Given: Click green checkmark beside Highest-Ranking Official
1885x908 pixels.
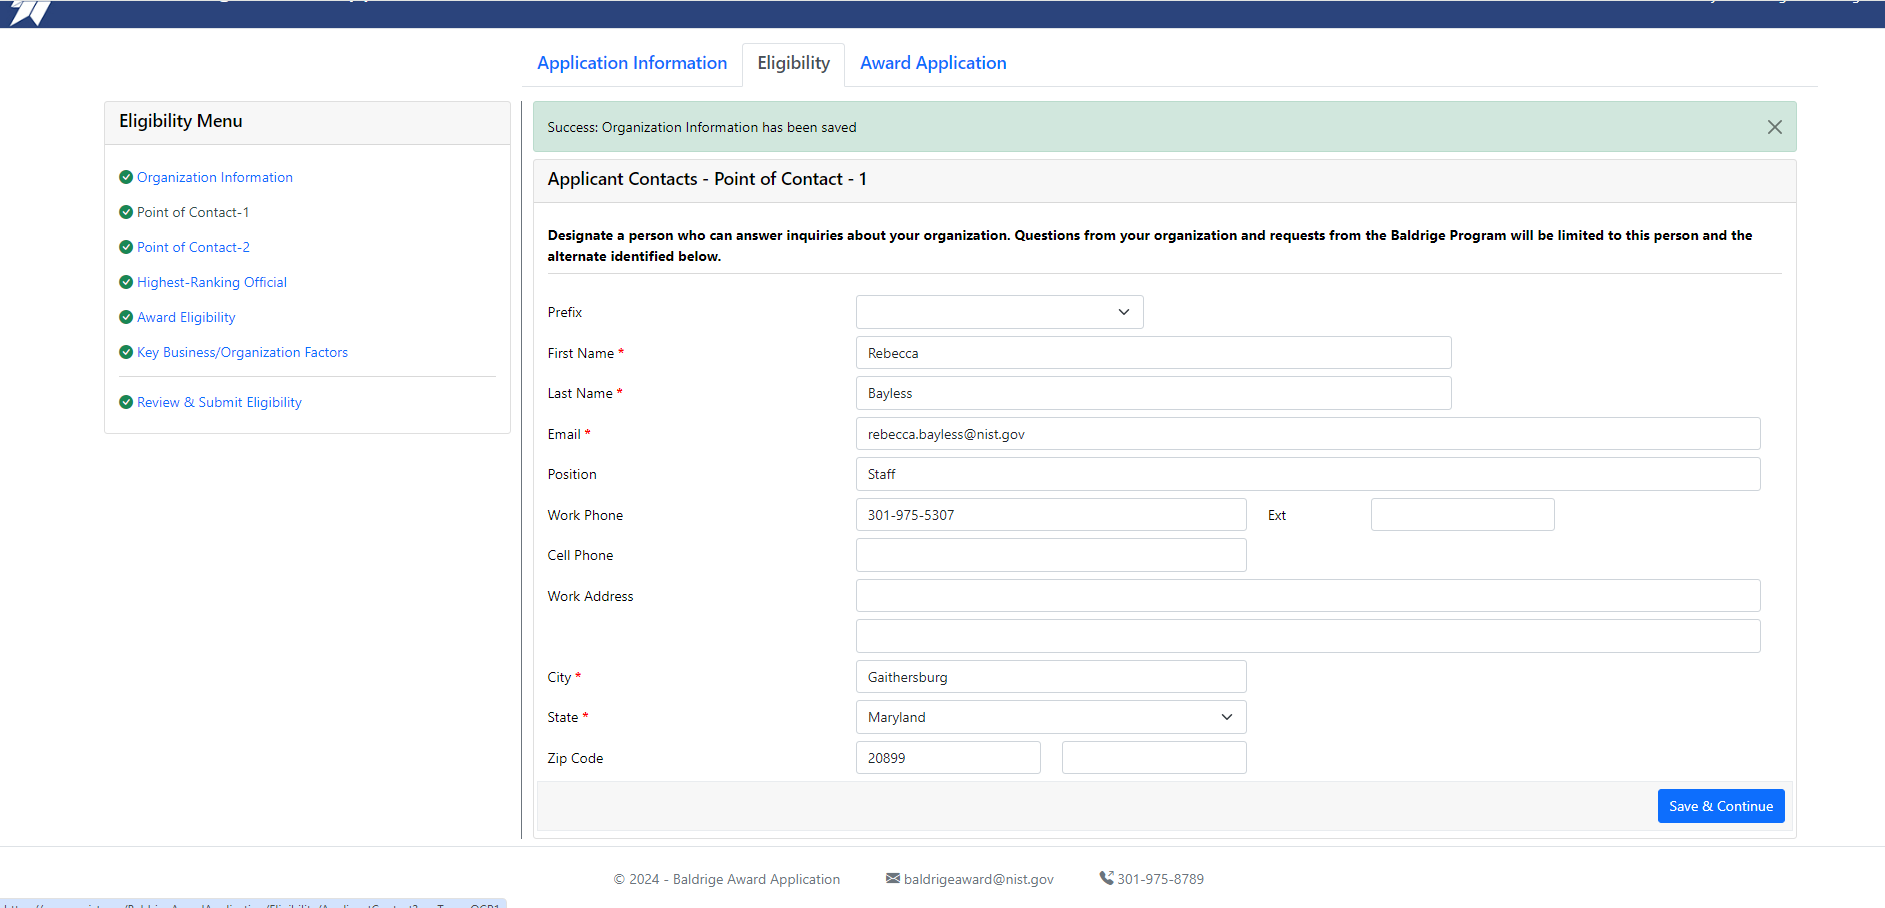Looking at the screenshot, I should coord(126,282).
